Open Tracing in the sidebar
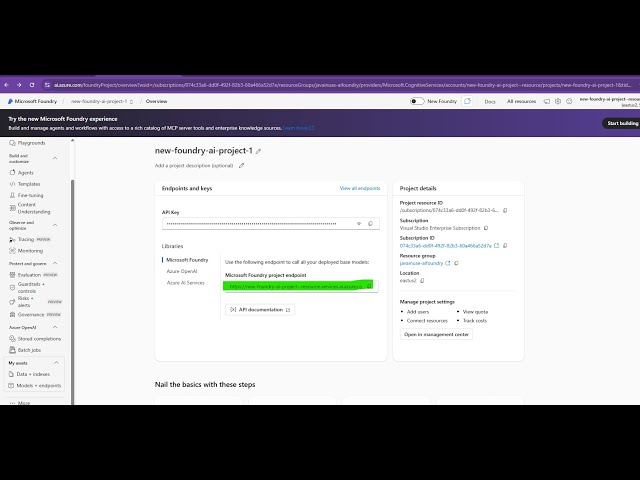The width and height of the screenshot is (640, 480). (x=29, y=240)
